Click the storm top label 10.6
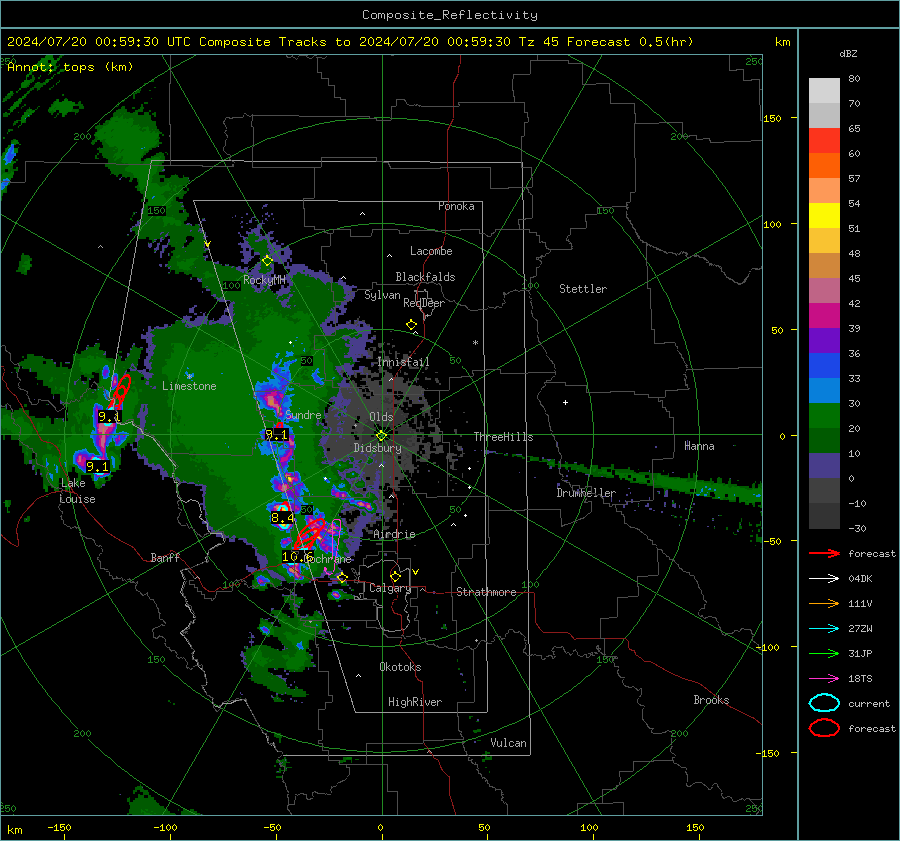900x841 pixels. point(297,556)
